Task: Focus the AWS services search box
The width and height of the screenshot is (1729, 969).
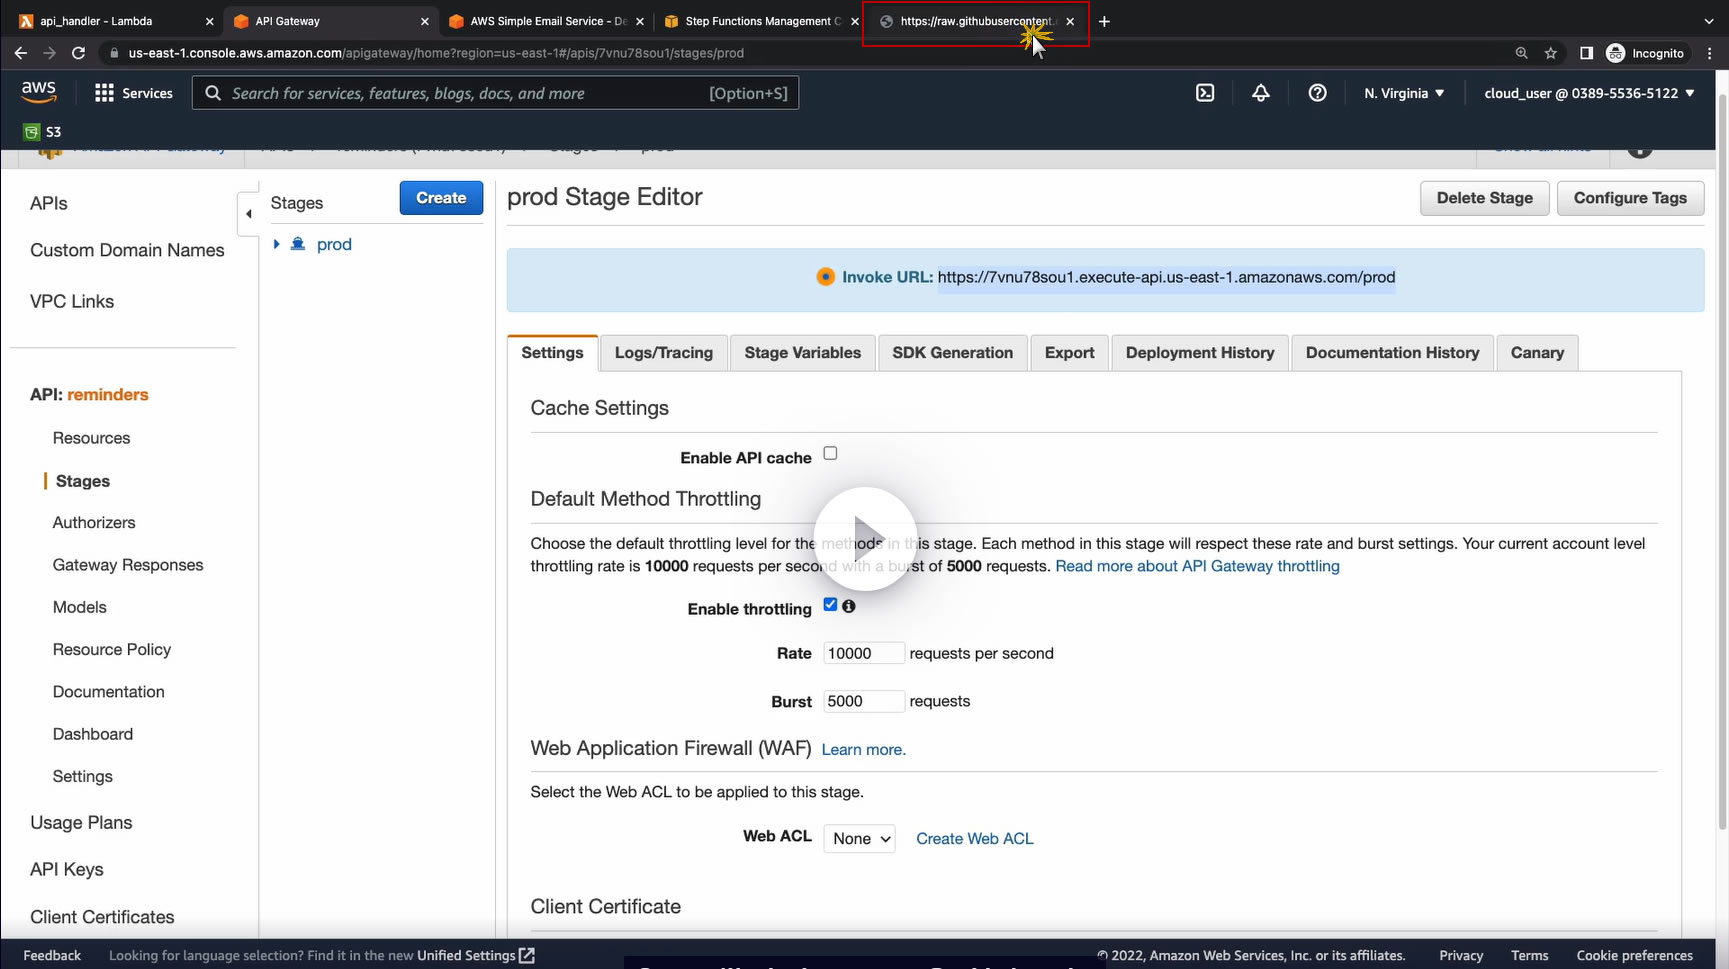Action: pos(495,93)
